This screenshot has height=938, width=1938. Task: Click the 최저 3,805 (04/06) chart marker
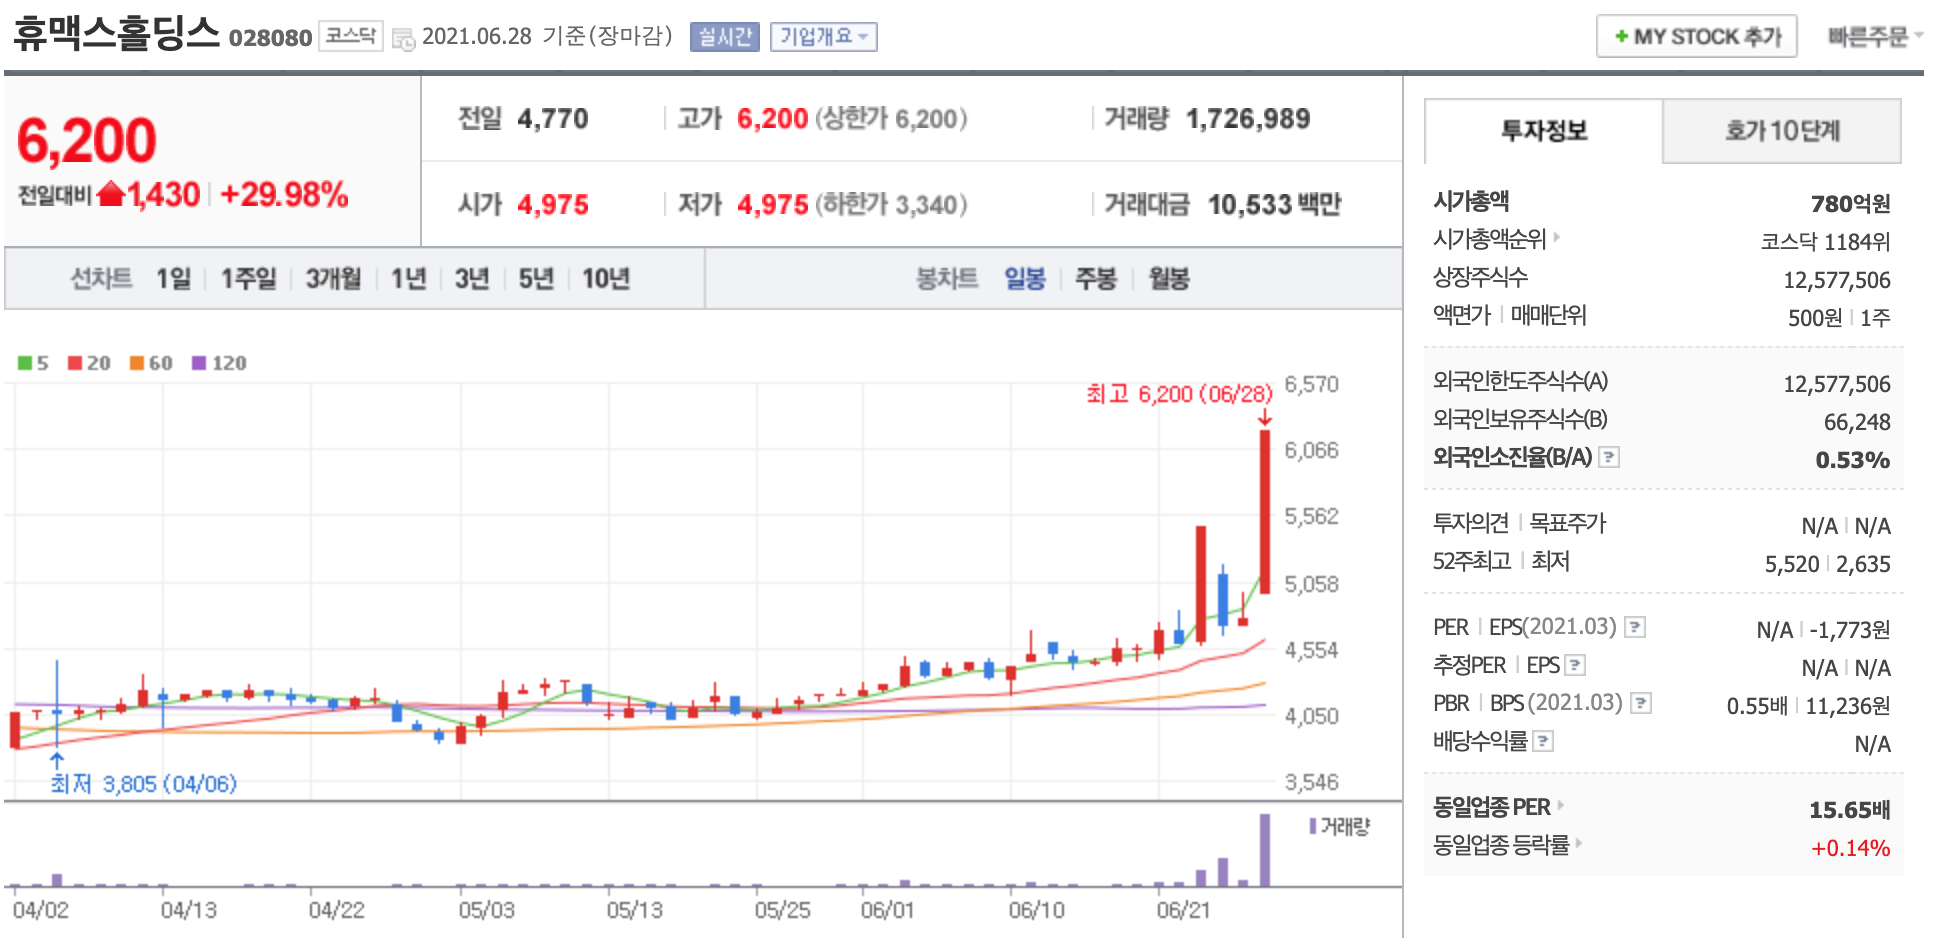(x=144, y=784)
